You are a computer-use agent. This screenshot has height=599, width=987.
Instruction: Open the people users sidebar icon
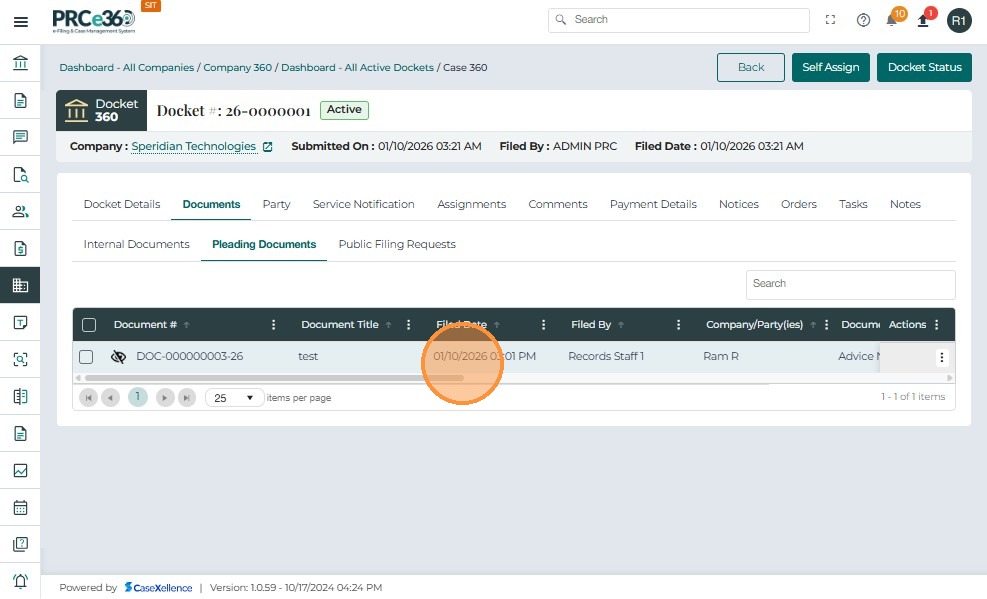pyautogui.click(x=20, y=211)
